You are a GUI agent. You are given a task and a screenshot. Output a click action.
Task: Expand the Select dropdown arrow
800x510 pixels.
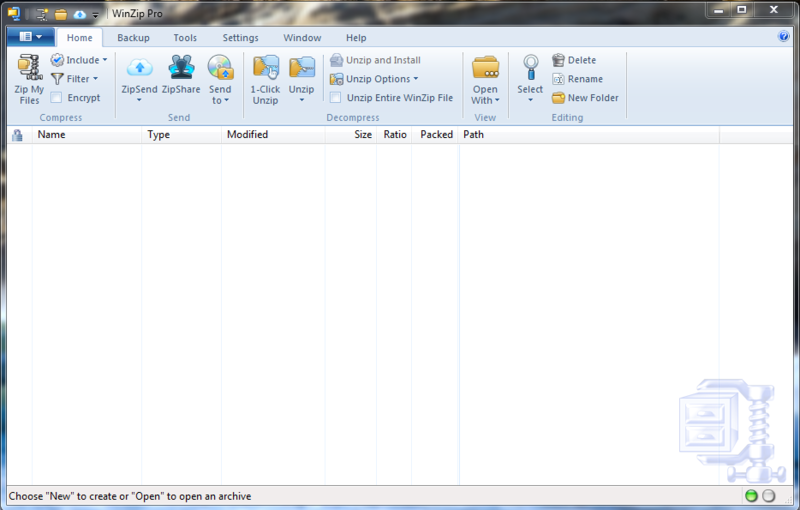point(530,100)
